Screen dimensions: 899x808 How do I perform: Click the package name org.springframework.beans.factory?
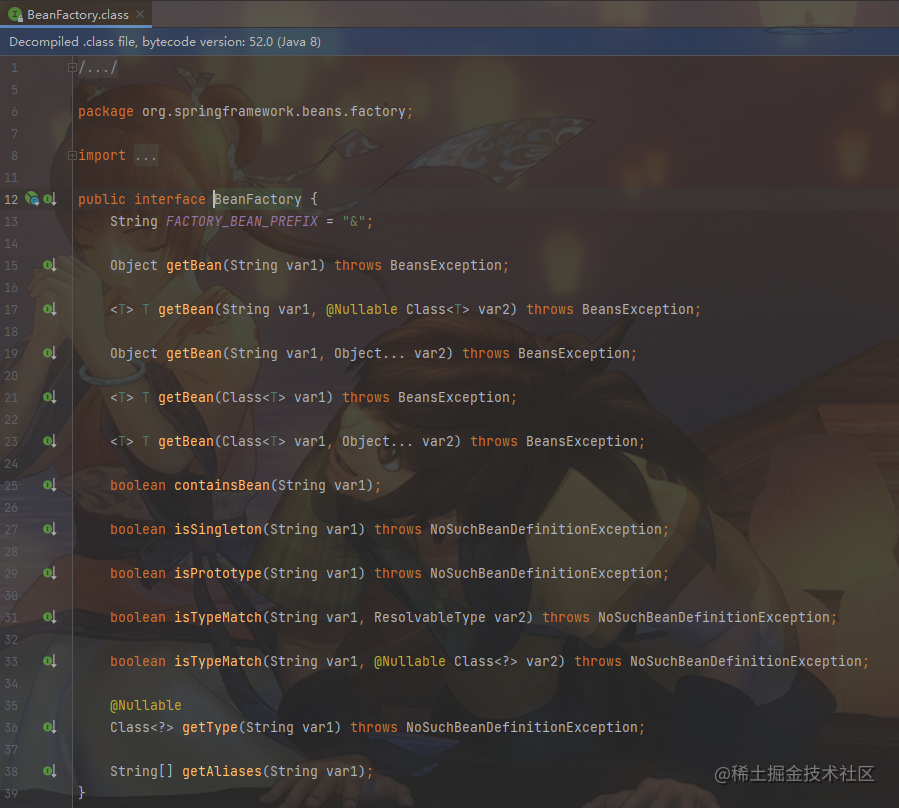[x=274, y=111]
